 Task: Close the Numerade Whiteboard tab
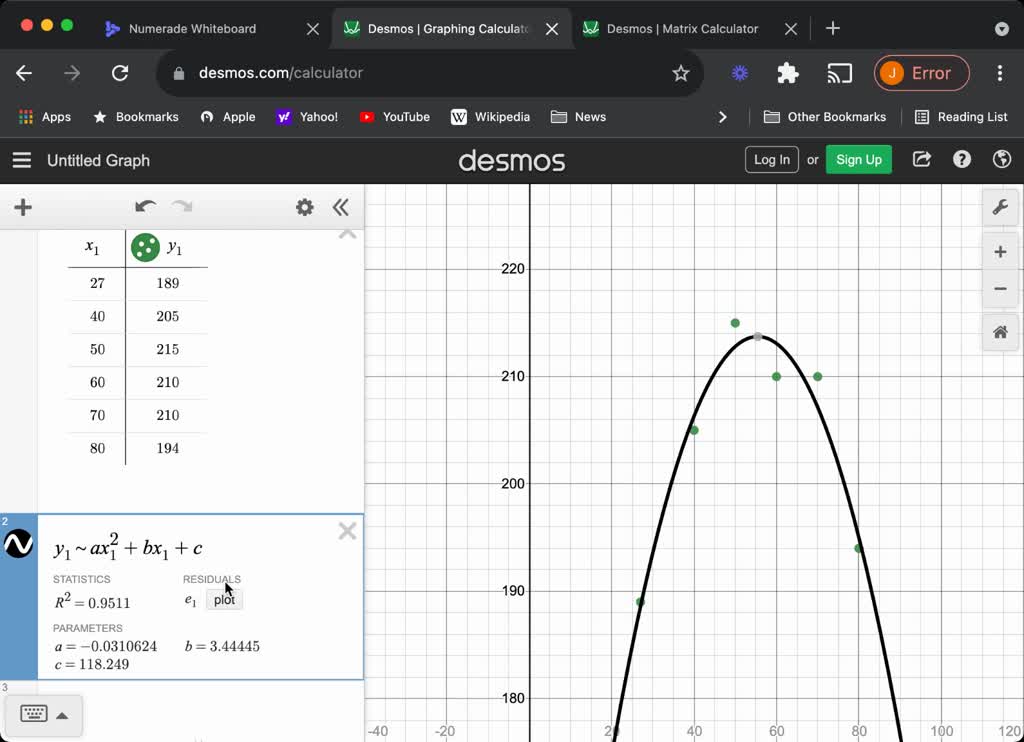[x=313, y=29]
